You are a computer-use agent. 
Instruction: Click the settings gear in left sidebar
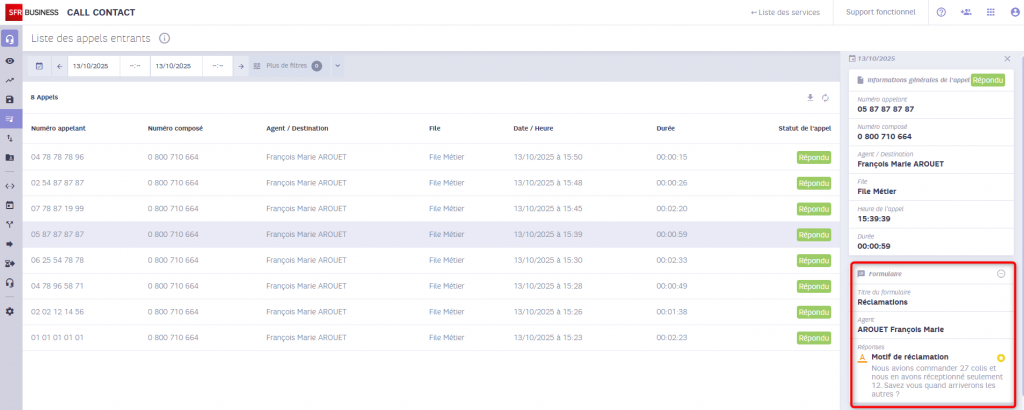(x=10, y=311)
